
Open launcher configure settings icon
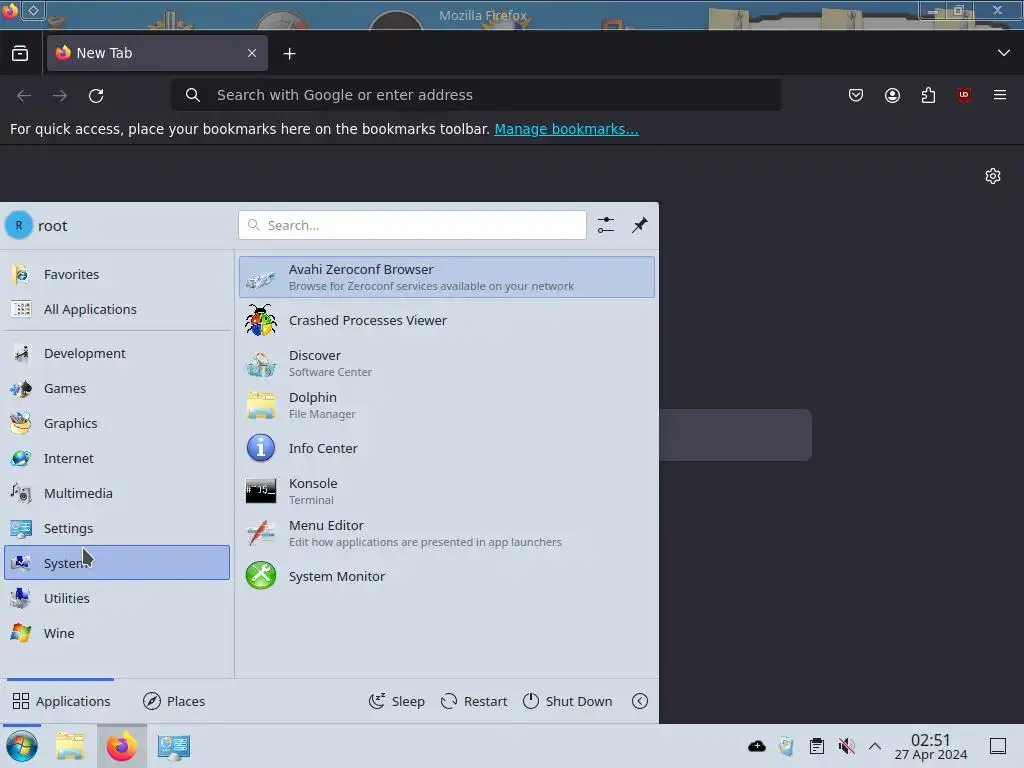click(x=606, y=225)
